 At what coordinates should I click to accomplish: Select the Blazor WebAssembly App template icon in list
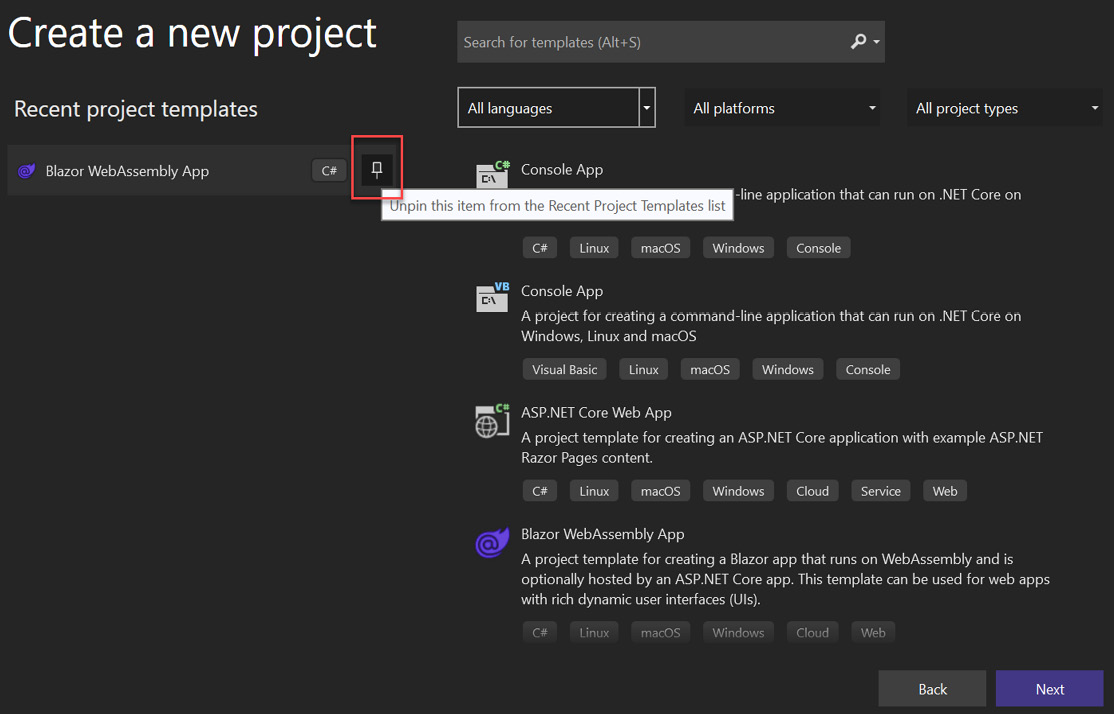pos(492,543)
